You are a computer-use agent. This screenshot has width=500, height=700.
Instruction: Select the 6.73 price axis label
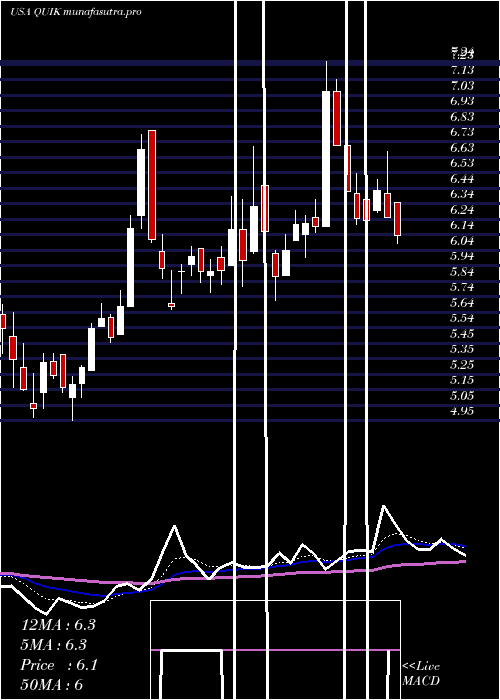462,132
